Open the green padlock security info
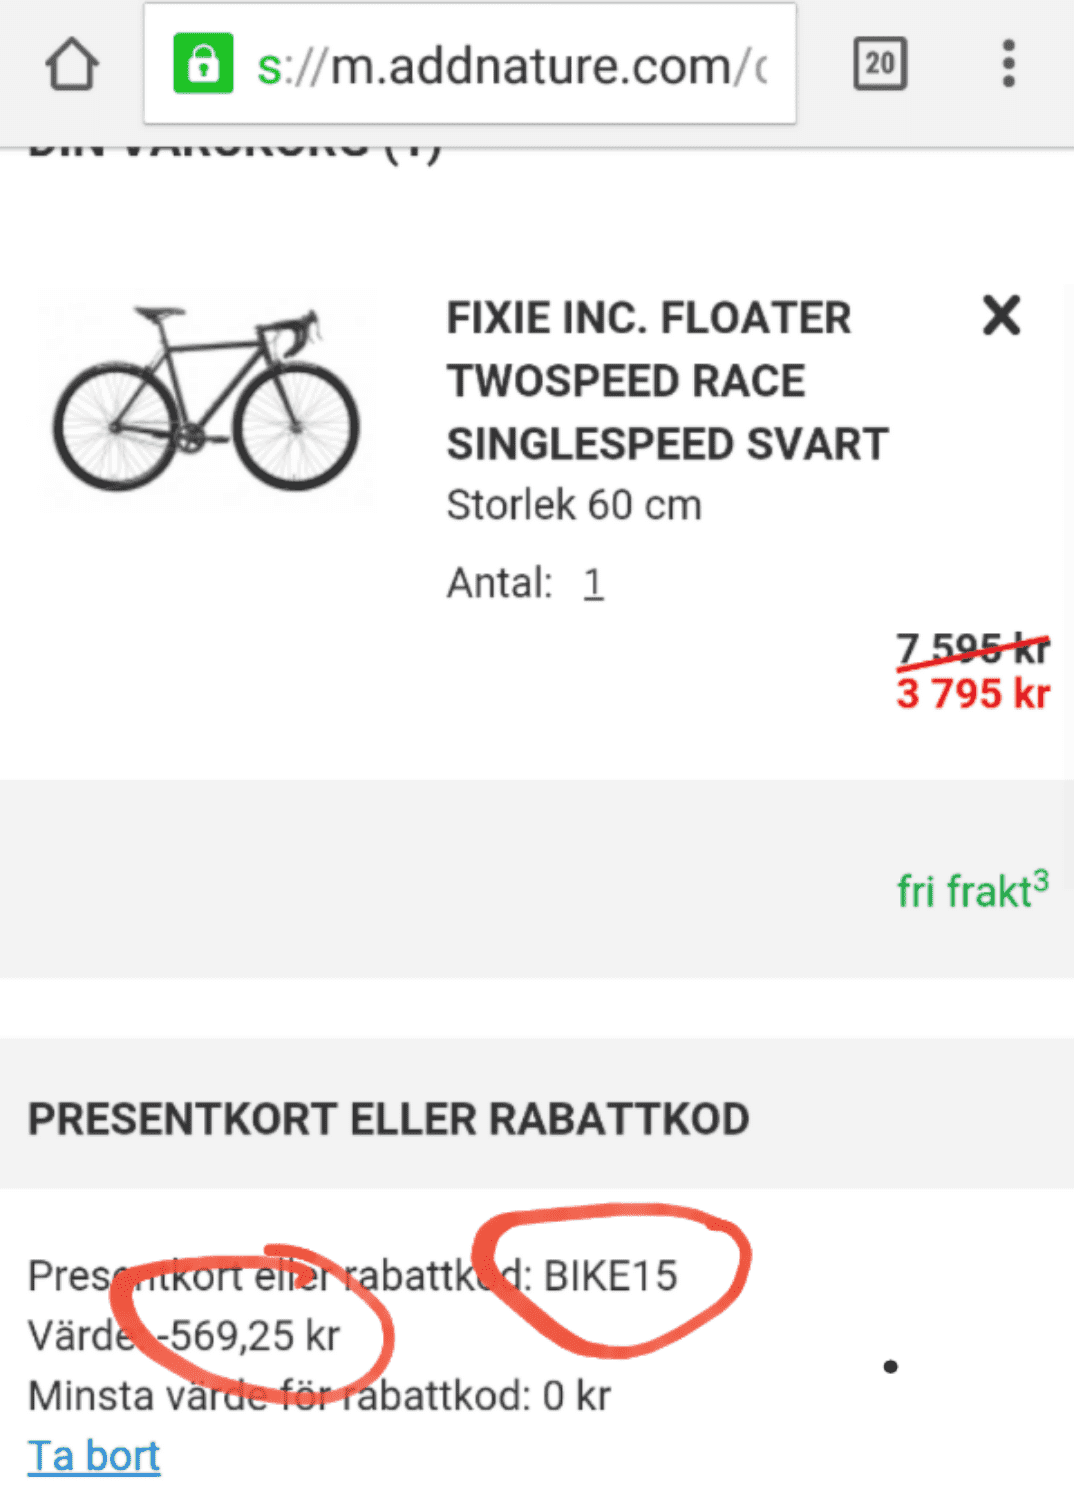The height and width of the screenshot is (1493, 1074). pos(203,64)
